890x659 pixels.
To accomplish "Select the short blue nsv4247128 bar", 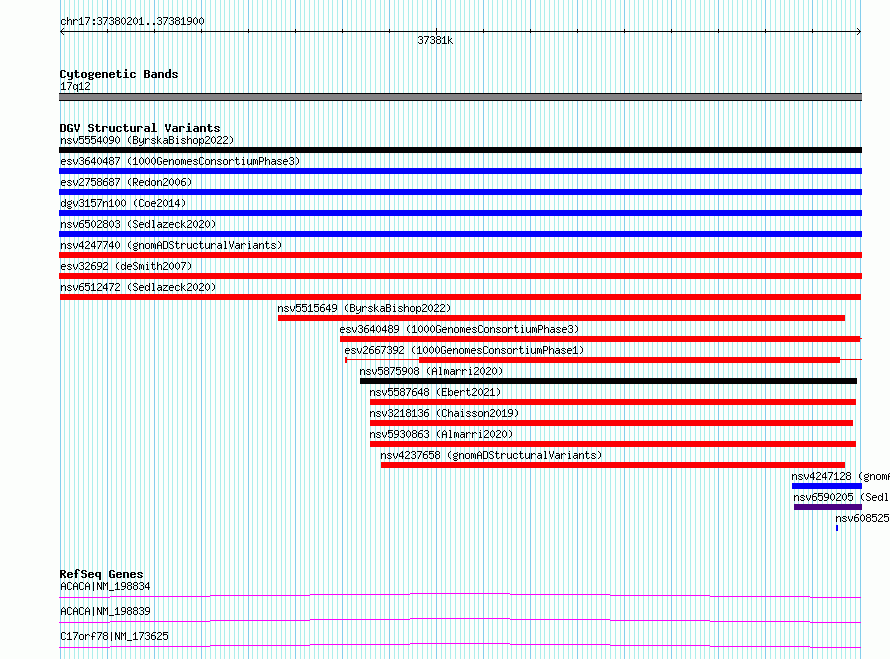I will 827,486.
